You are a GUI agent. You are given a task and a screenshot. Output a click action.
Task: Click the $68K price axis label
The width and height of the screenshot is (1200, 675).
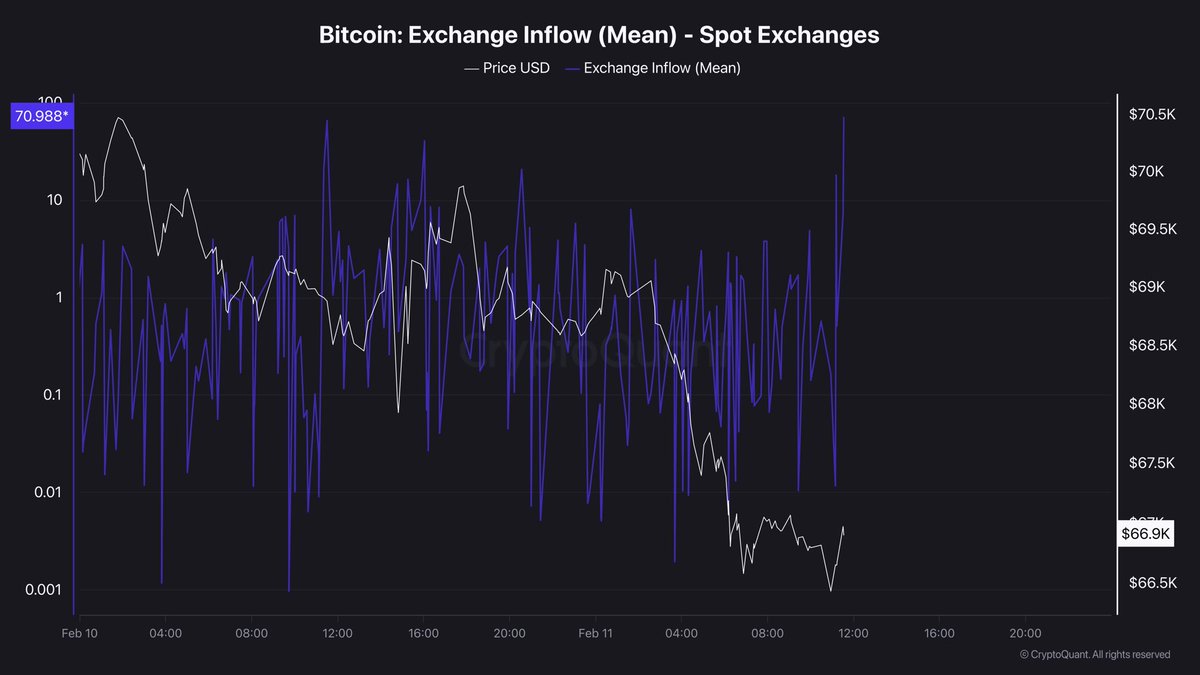[x=1145, y=404]
